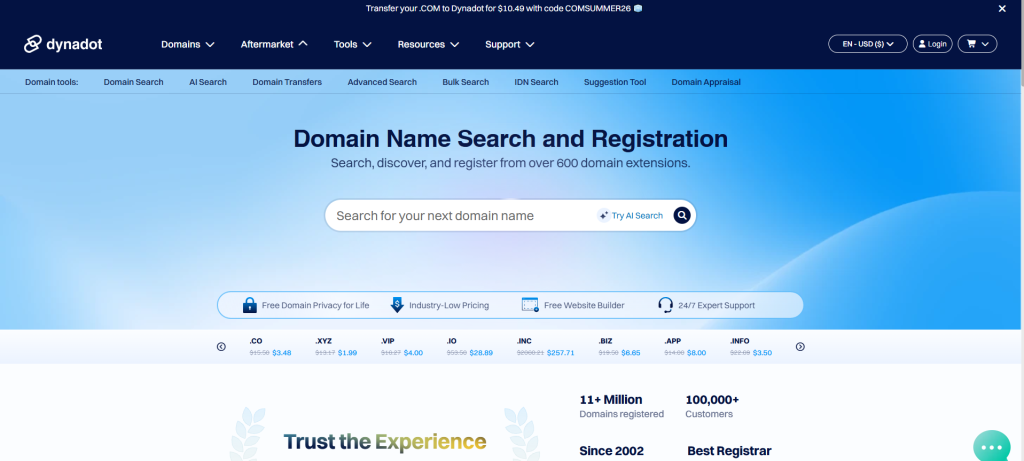Collapse the Aftermarket menu
Image resolution: width=1024 pixels, height=461 pixels.
pos(274,44)
